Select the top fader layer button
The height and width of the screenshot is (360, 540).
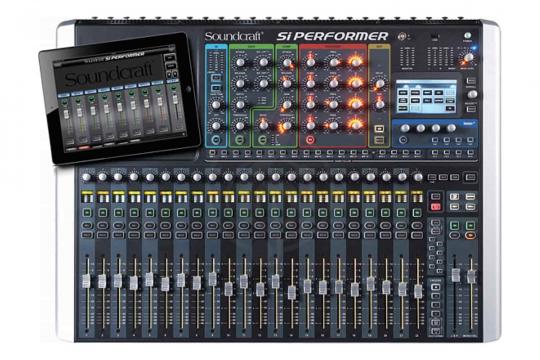[436, 287]
